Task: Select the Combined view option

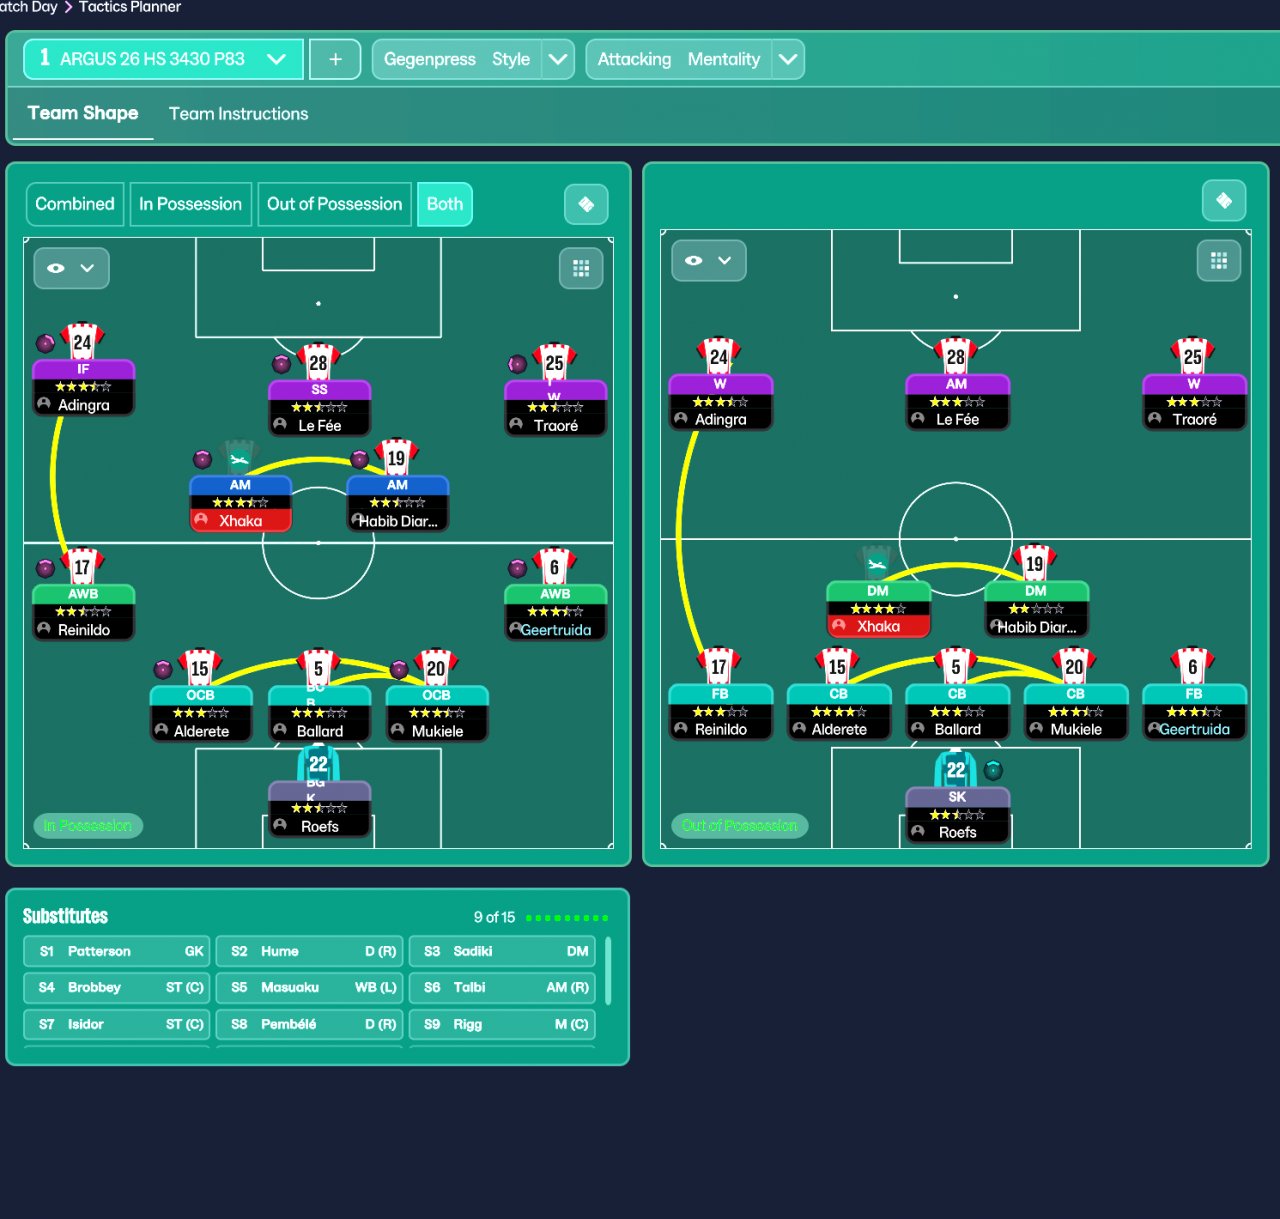Action: 75,204
